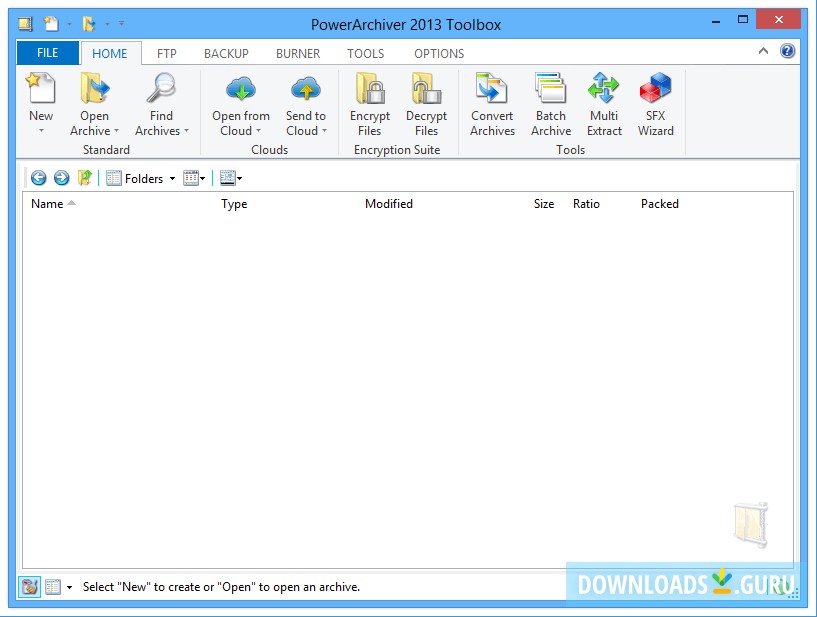Expand Open from Cloud dropdown arrow
The image size is (817, 617).
pyautogui.click(x=258, y=131)
